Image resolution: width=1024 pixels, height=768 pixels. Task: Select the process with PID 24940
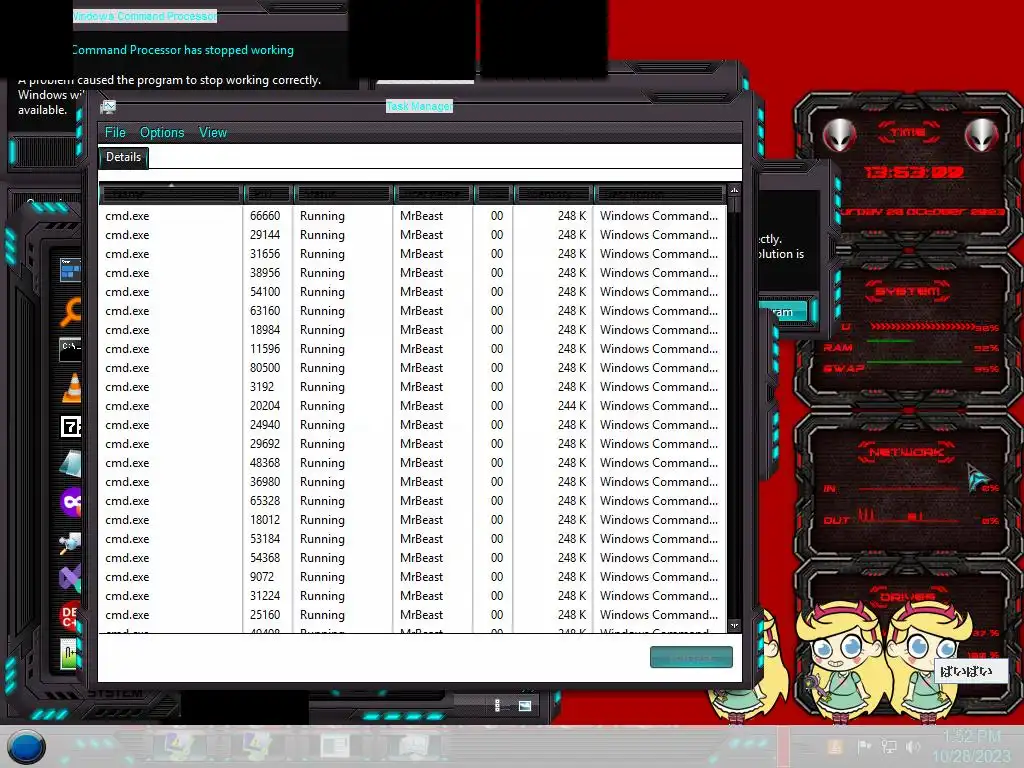413,424
